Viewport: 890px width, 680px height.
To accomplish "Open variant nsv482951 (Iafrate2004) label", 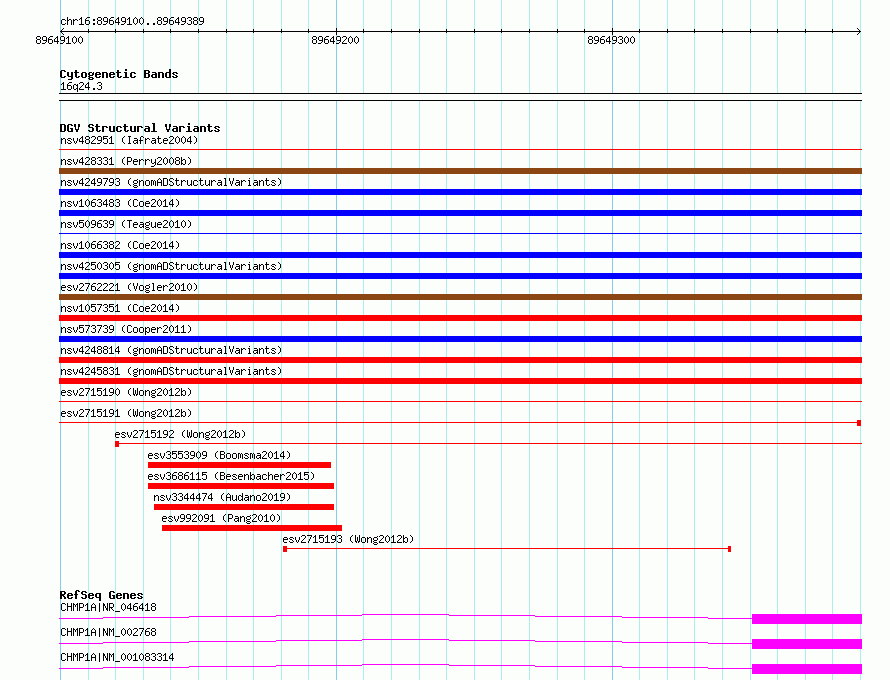I will point(129,140).
